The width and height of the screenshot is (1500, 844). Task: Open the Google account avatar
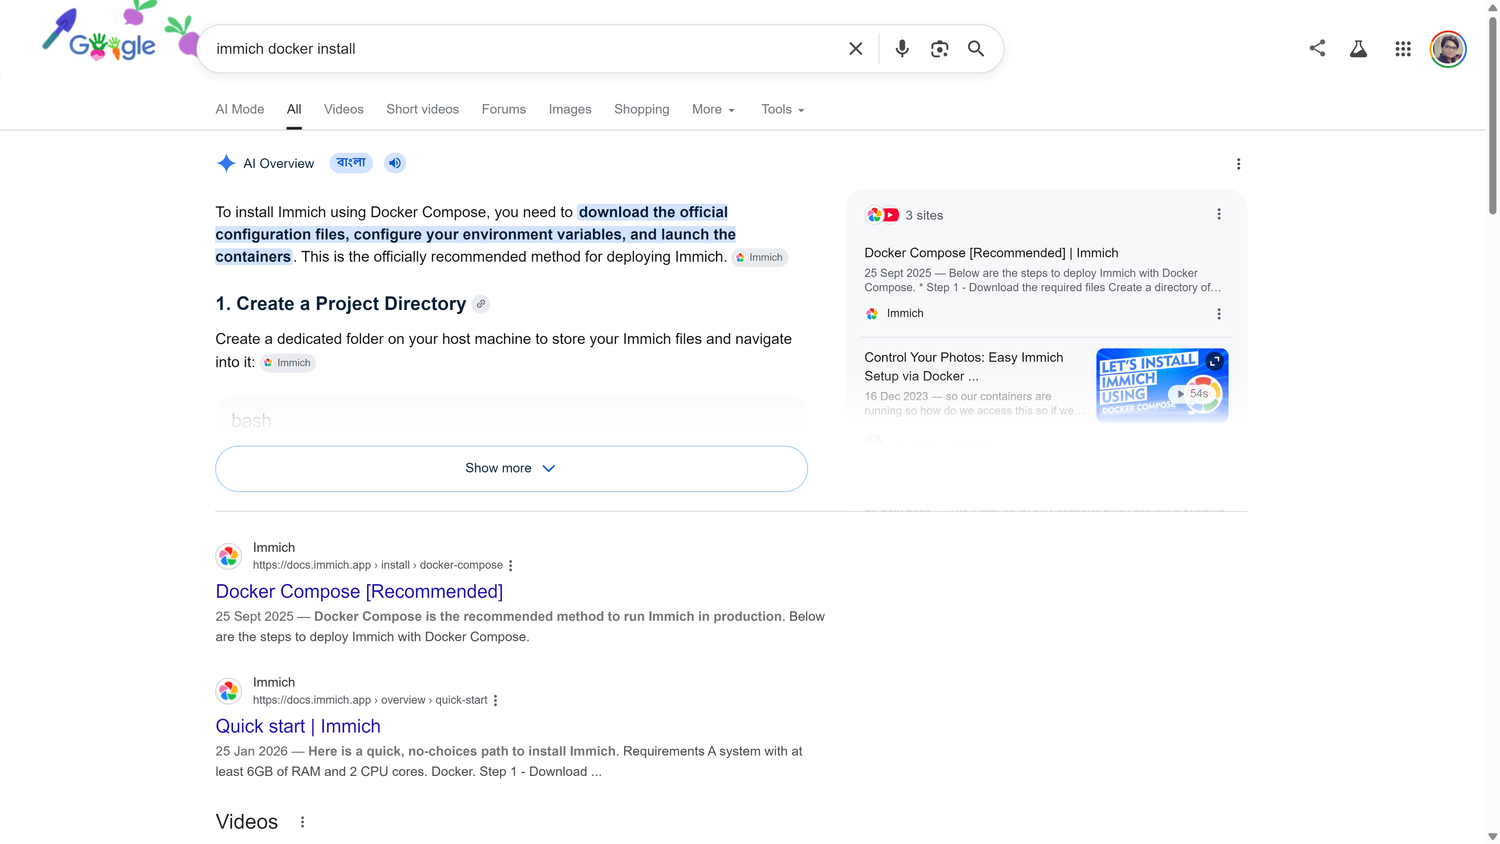(x=1448, y=48)
